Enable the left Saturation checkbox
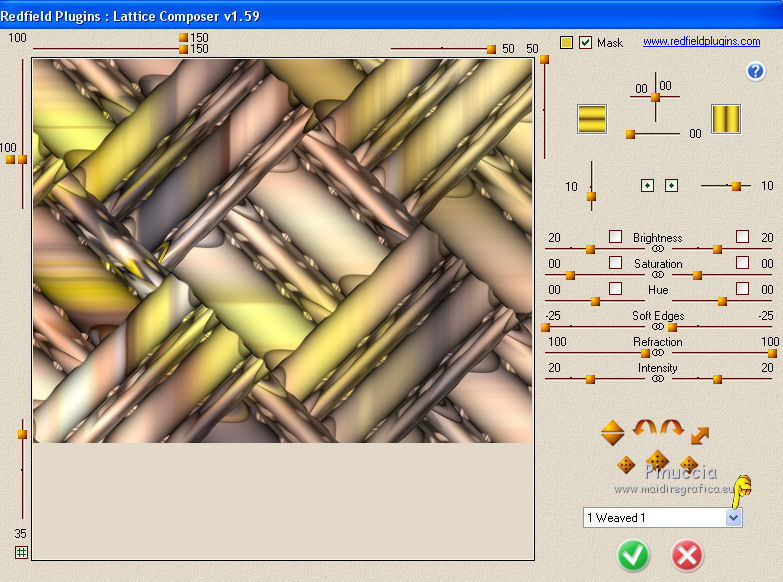The image size is (783, 582). tap(615, 262)
